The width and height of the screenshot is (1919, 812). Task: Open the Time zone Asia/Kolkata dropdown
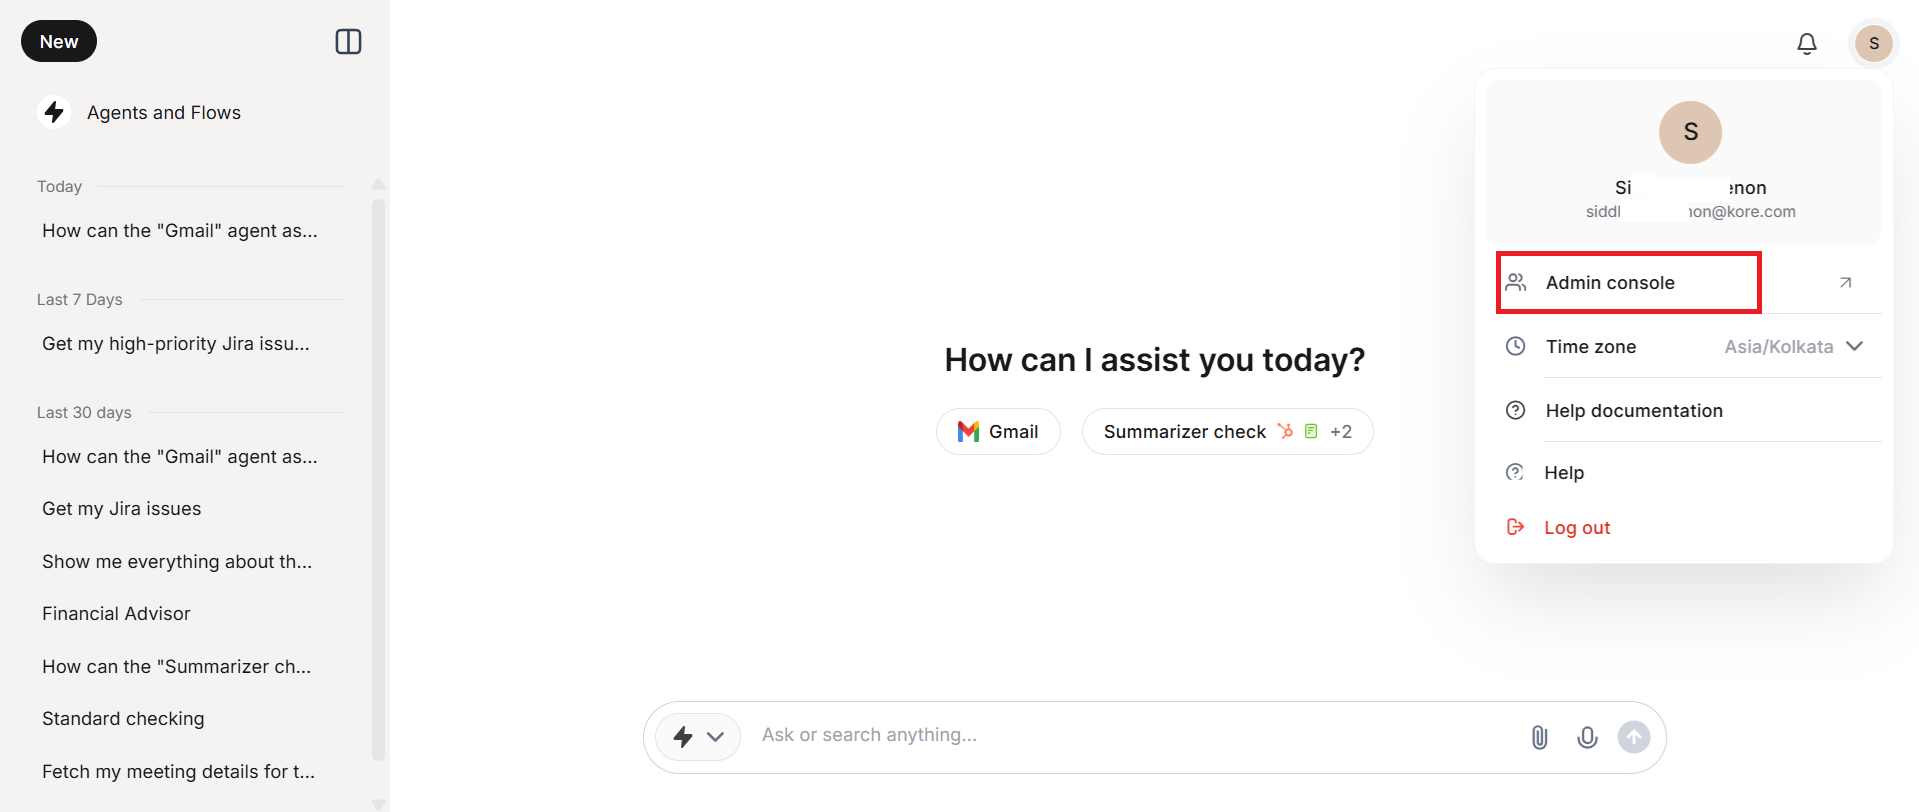(1794, 347)
